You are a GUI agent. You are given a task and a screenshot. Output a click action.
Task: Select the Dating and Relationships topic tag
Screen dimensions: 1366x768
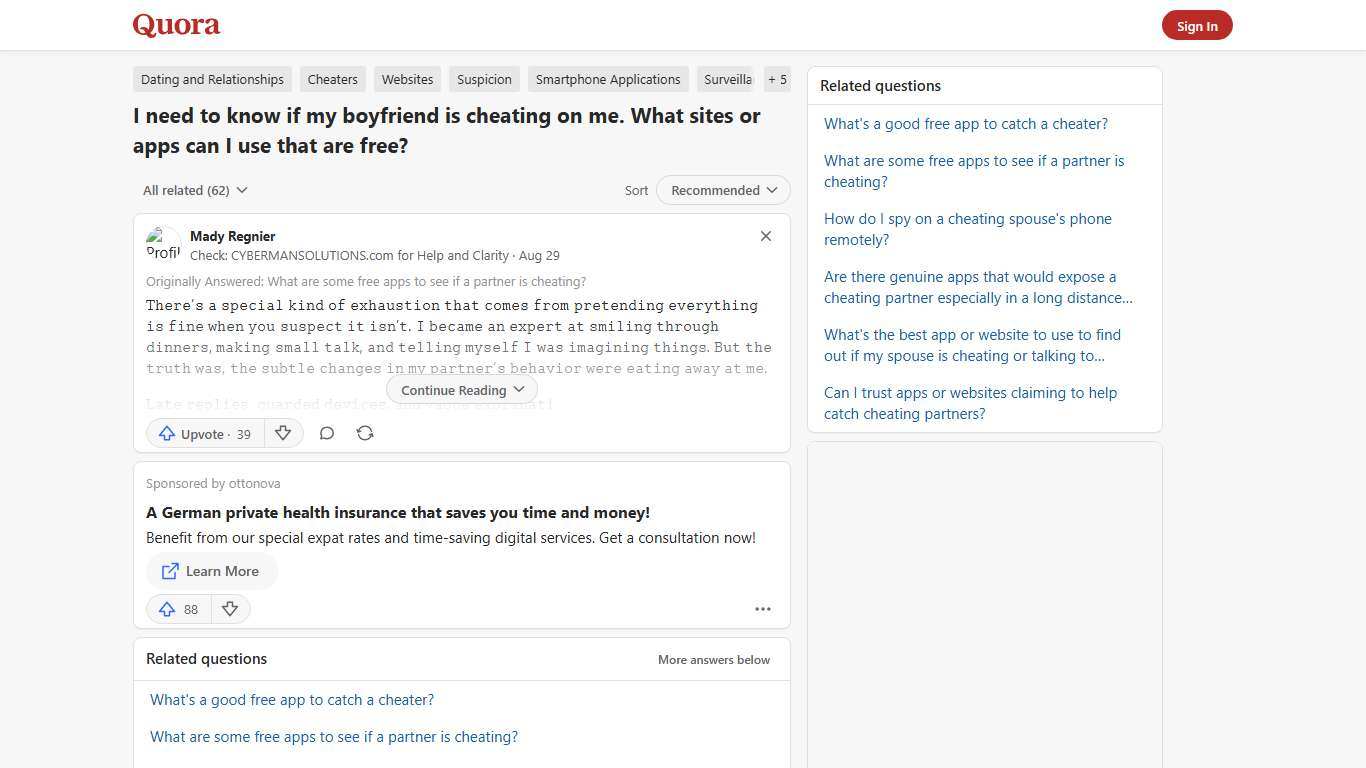[212, 79]
